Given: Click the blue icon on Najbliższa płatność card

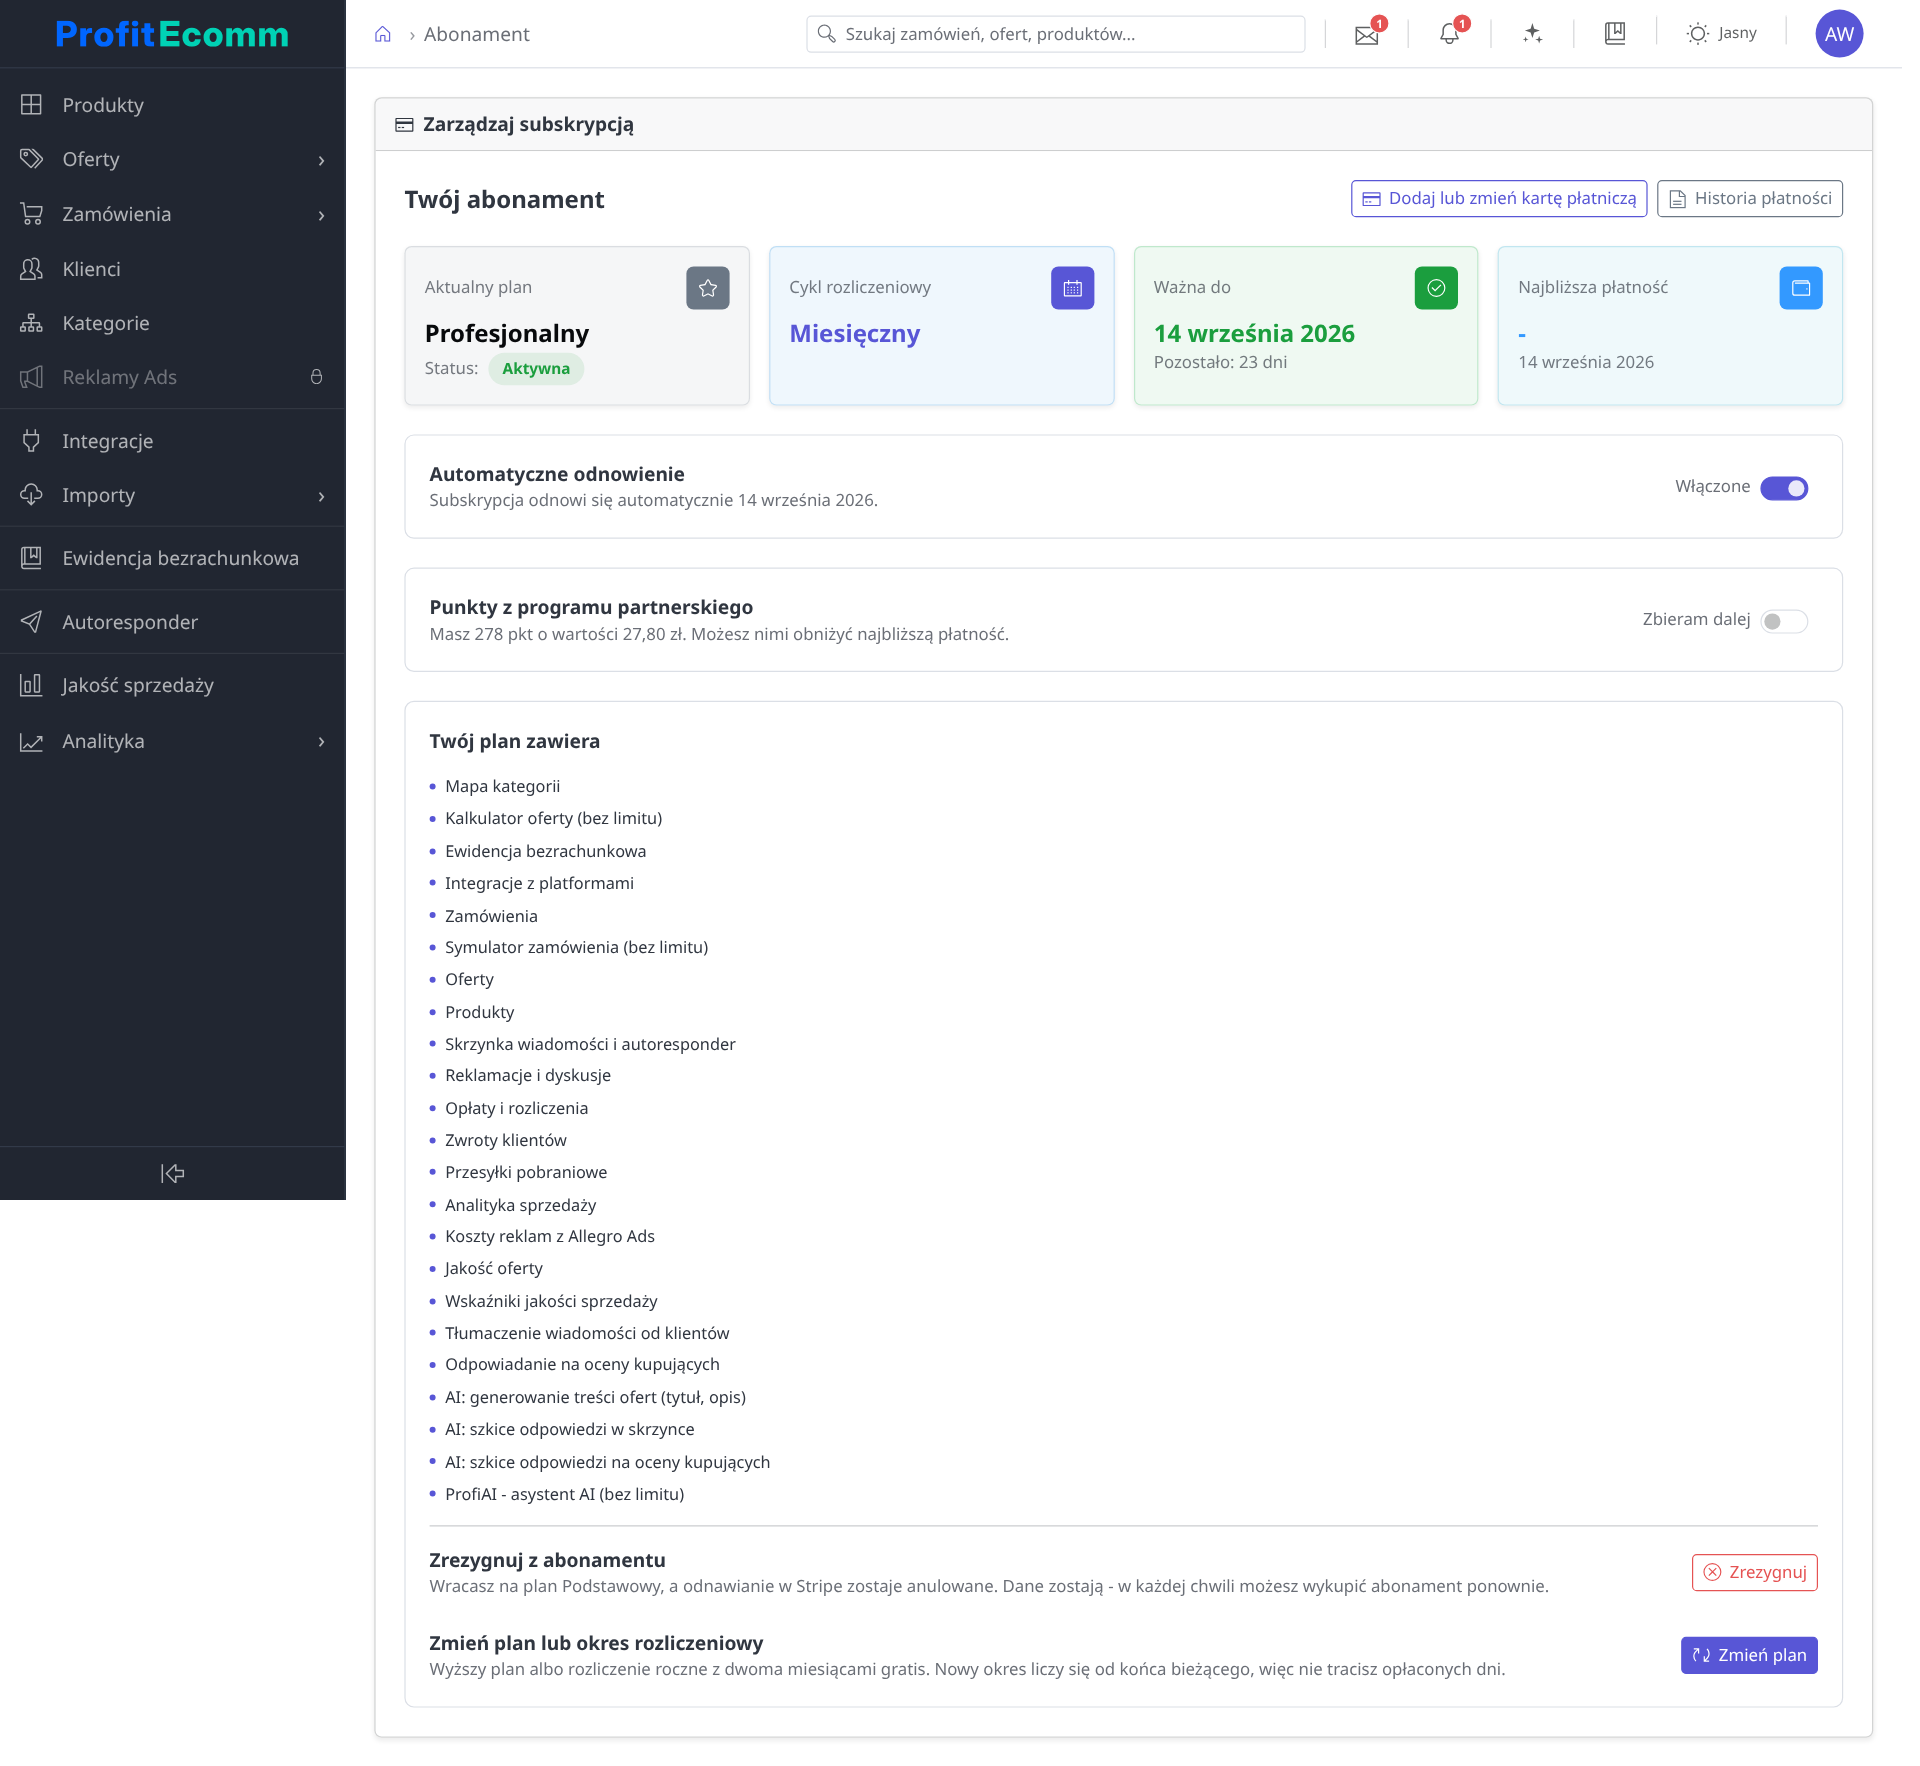Looking at the screenshot, I should pyautogui.click(x=1801, y=288).
